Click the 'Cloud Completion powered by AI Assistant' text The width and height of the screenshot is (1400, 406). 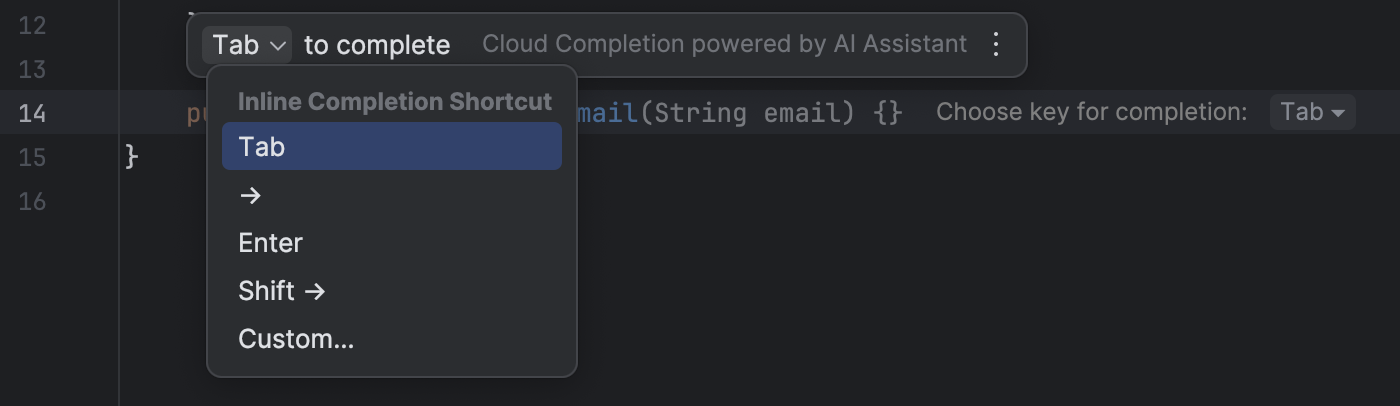(x=725, y=44)
